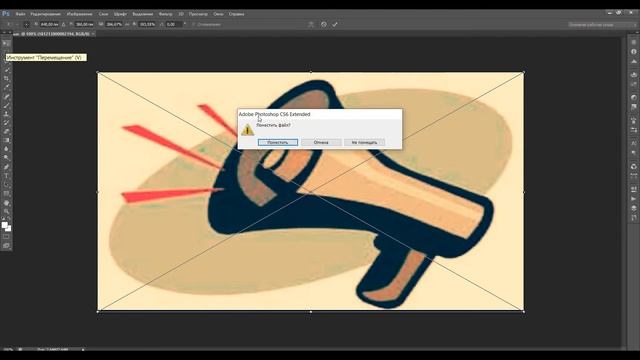Click the top center transform handle
Image resolution: width=640 pixels, height=360 pixels.
coord(311,72)
